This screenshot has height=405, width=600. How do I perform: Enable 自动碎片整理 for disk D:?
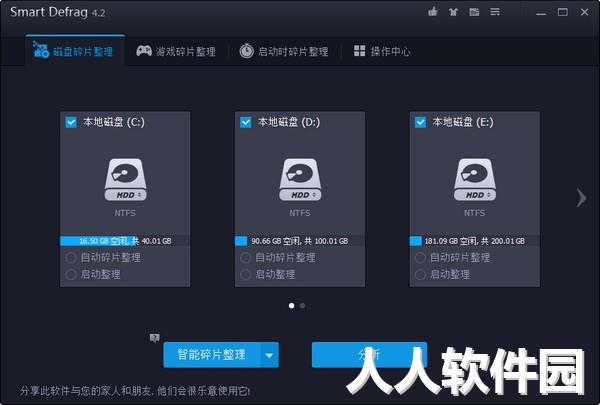point(245,258)
